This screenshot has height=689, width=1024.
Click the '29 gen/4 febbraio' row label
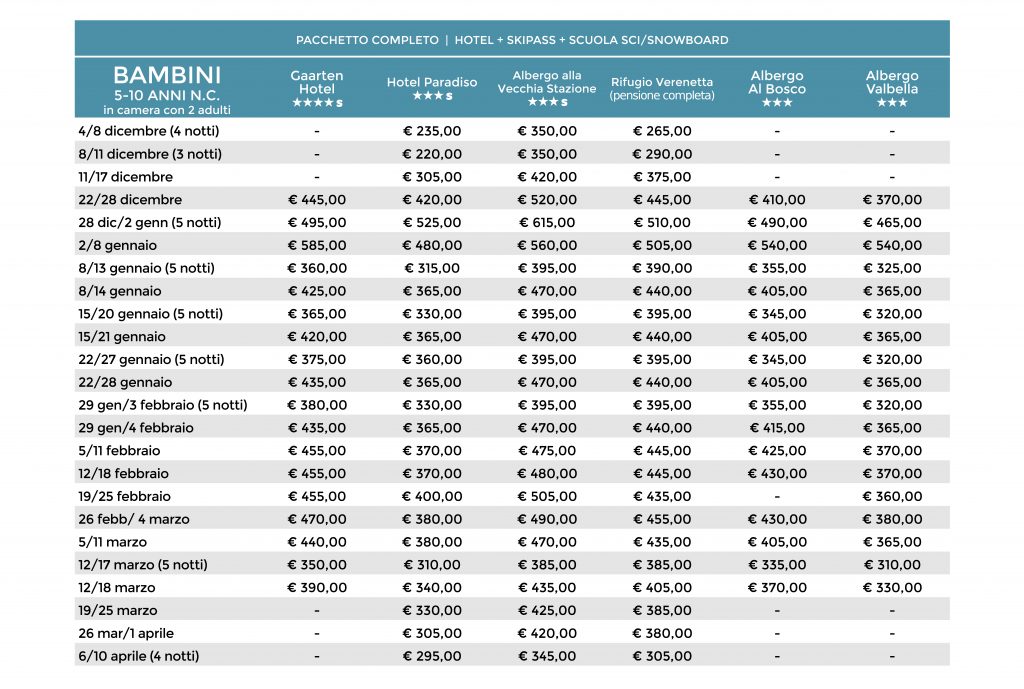(x=136, y=428)
